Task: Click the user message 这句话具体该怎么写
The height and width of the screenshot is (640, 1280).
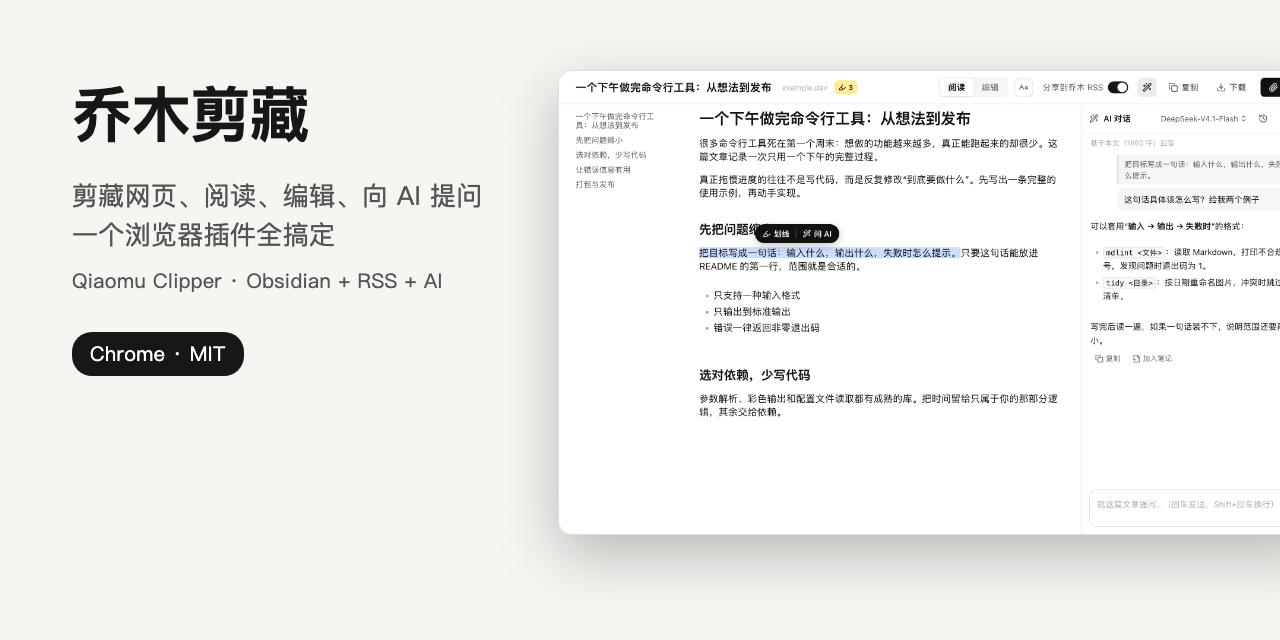Action: (1200, 200)
